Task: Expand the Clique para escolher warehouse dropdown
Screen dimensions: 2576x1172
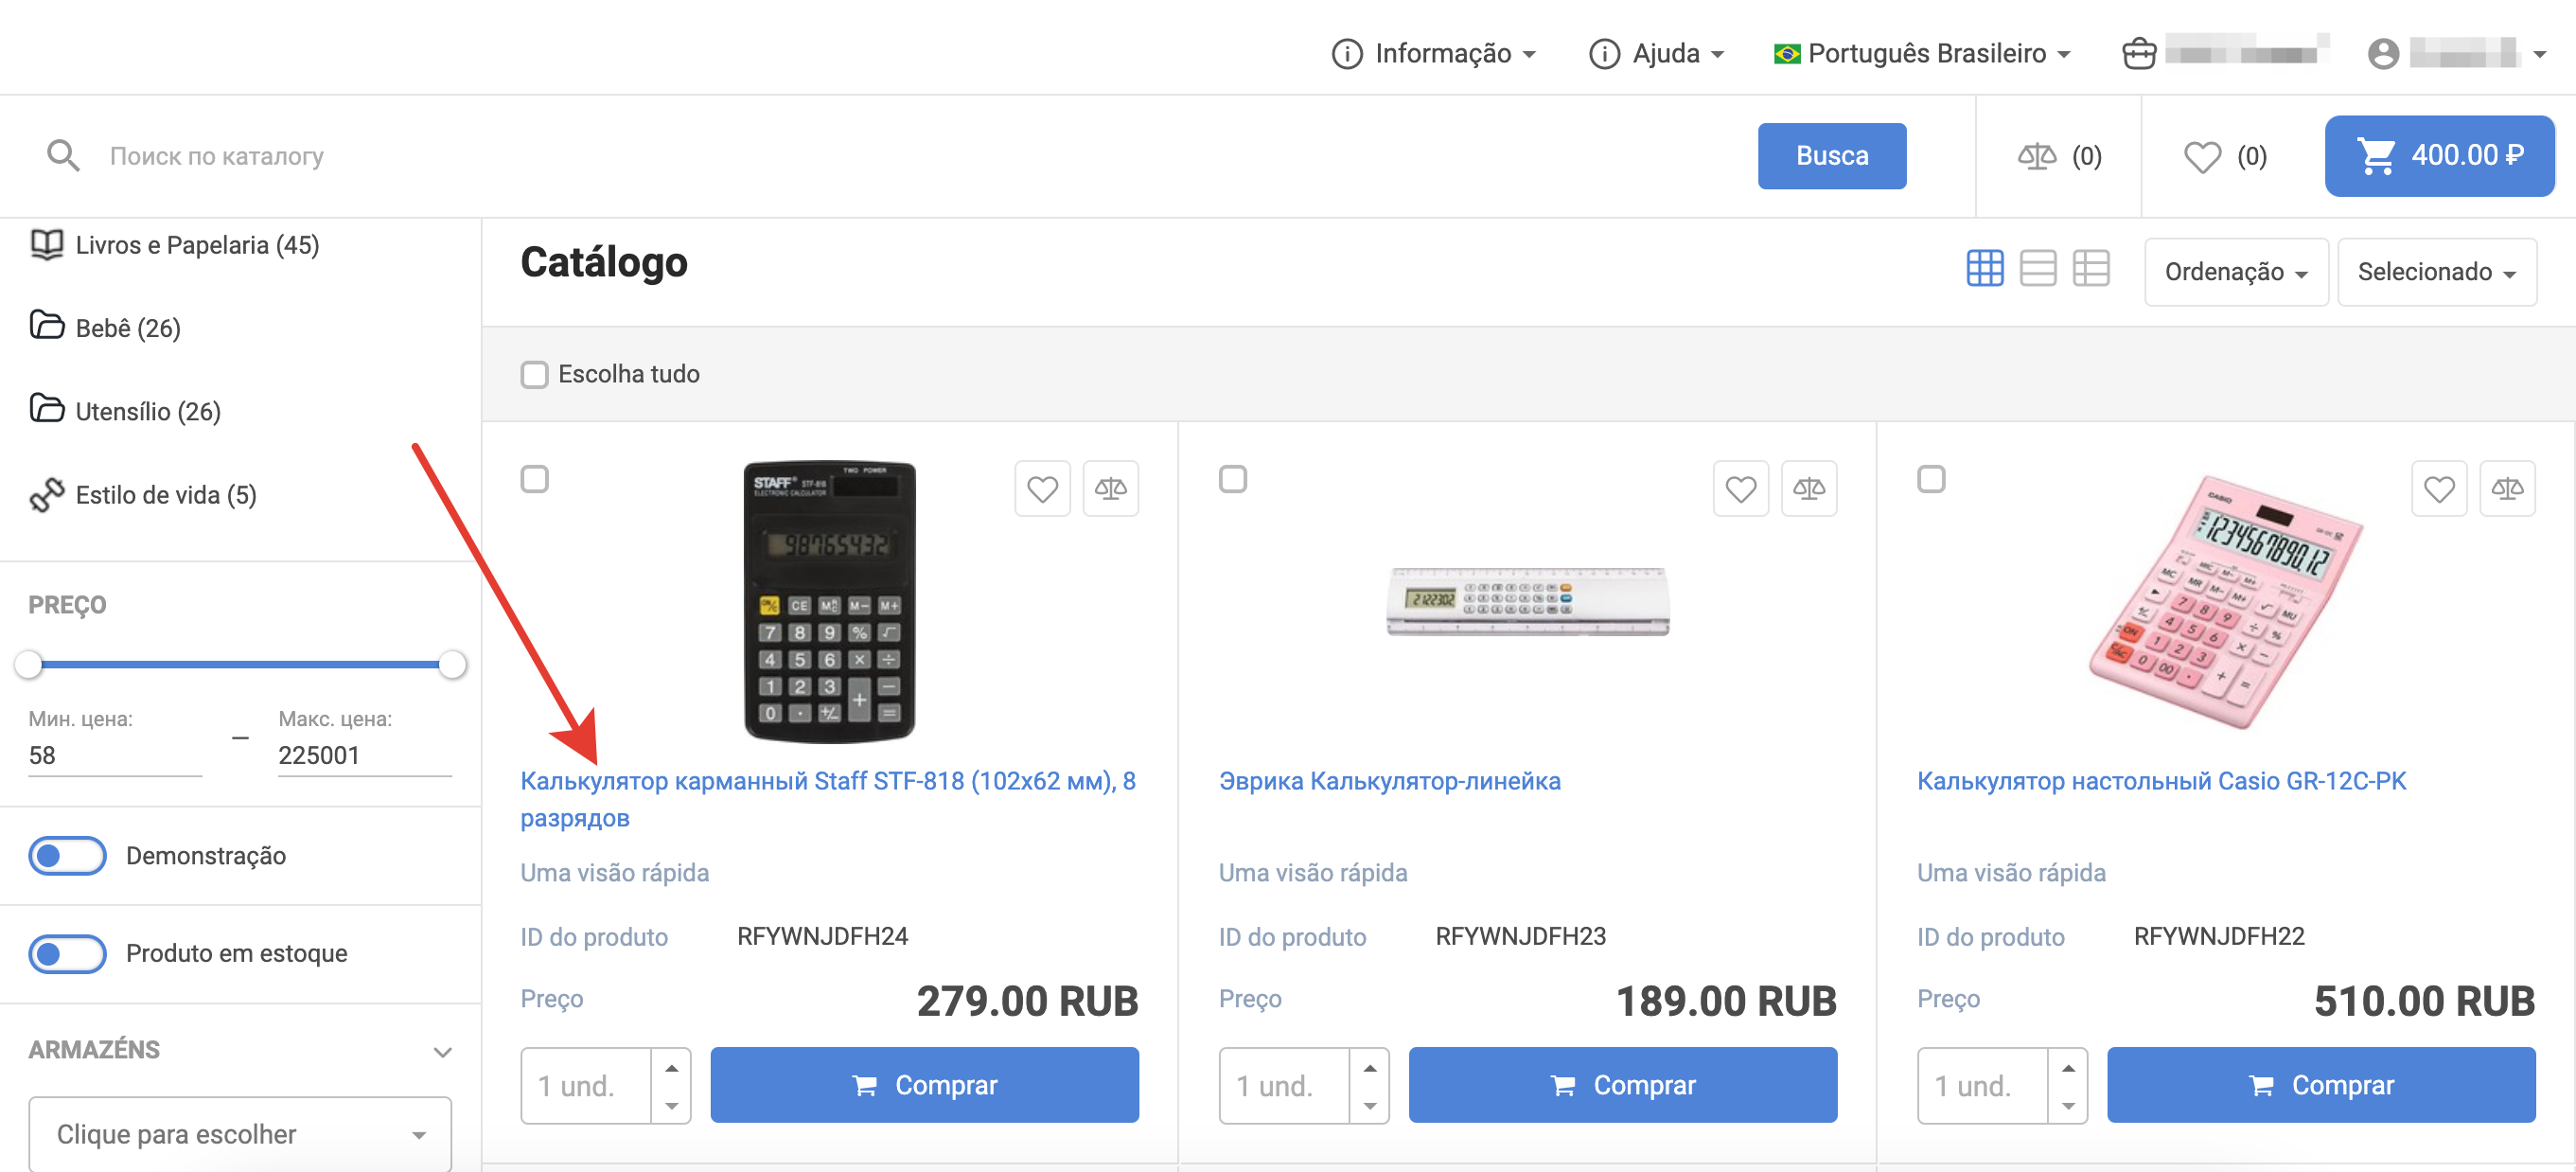Action: (x=240, y=1134)
